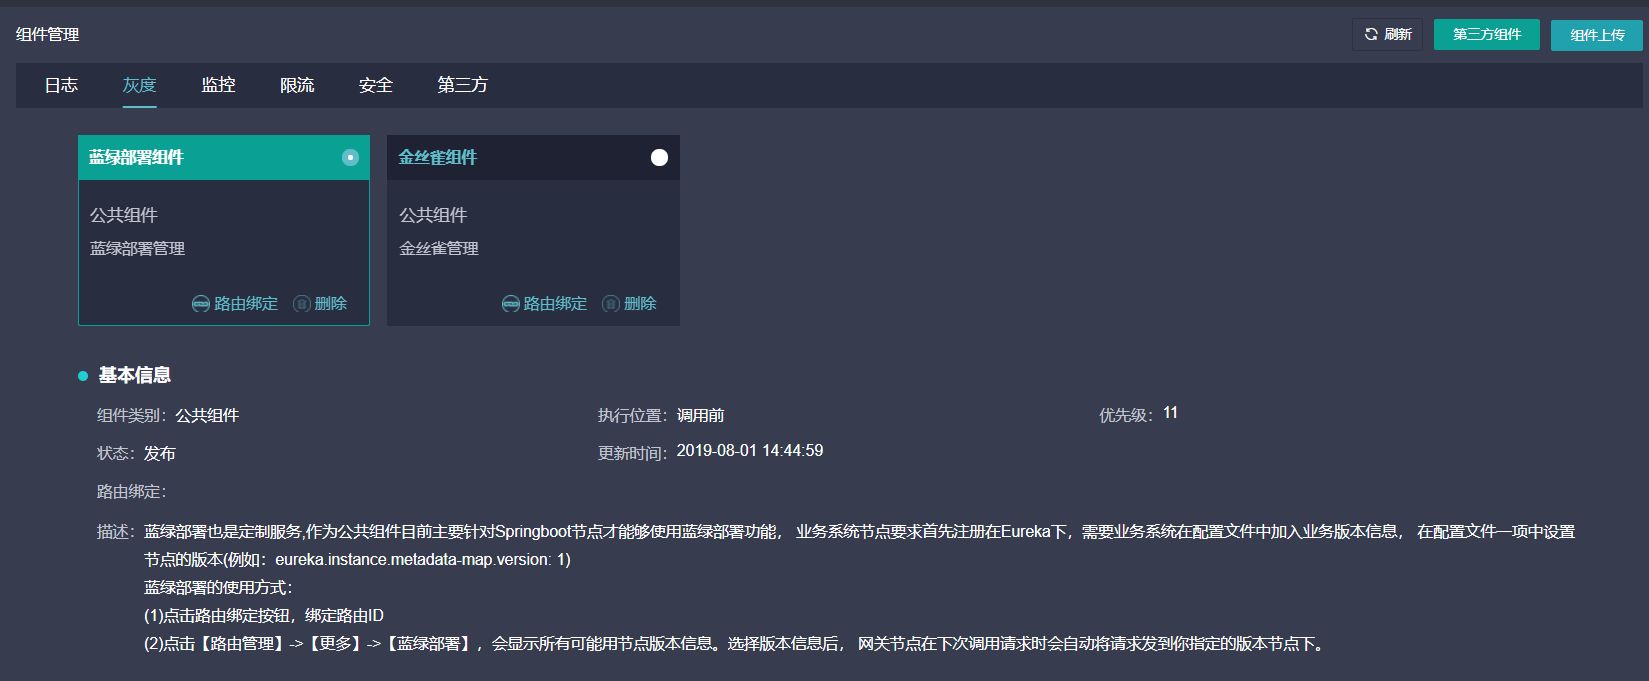Screen dimensions: 1649x681
Task: Open the 第三方组件 button
Action: pos(1487,34)
